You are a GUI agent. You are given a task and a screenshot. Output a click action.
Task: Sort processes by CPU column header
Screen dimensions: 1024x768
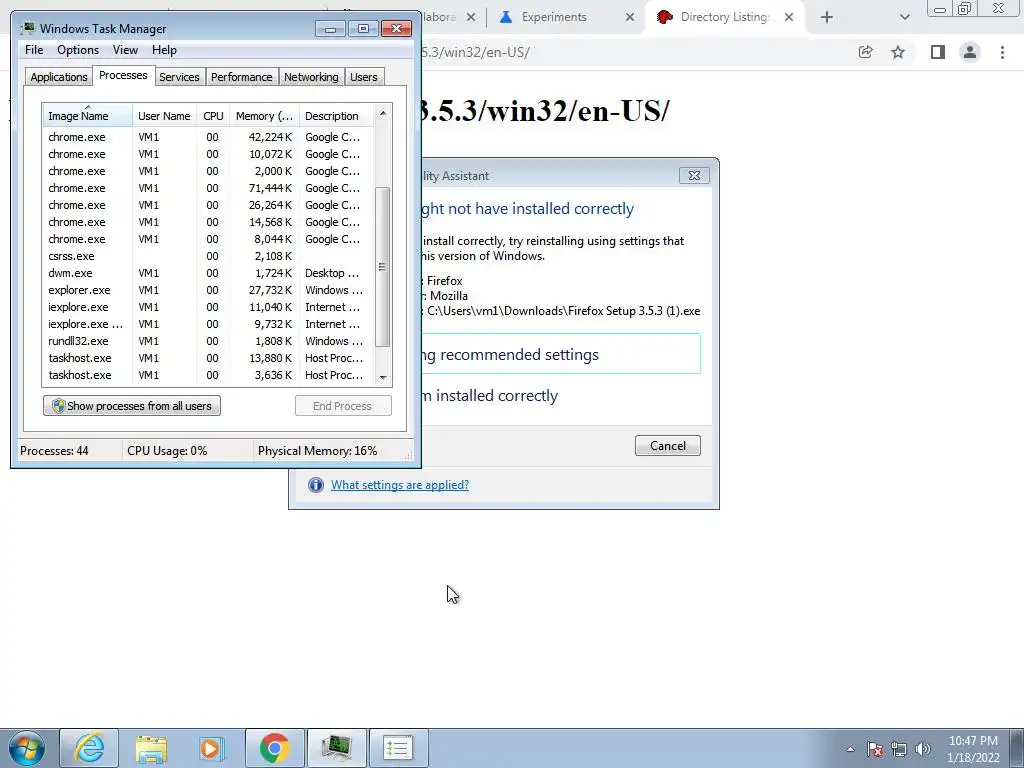[213, 116]
